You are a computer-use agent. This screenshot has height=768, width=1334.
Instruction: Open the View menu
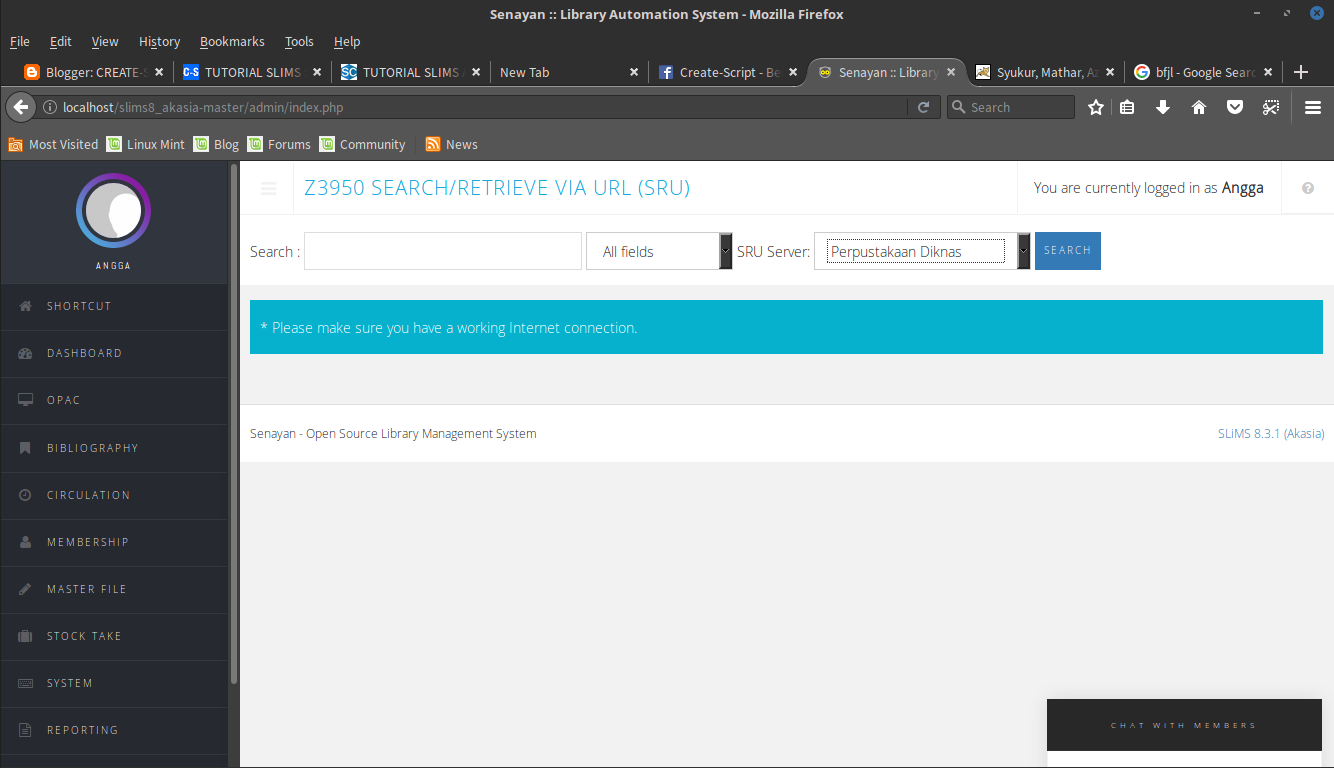[105, 41]
